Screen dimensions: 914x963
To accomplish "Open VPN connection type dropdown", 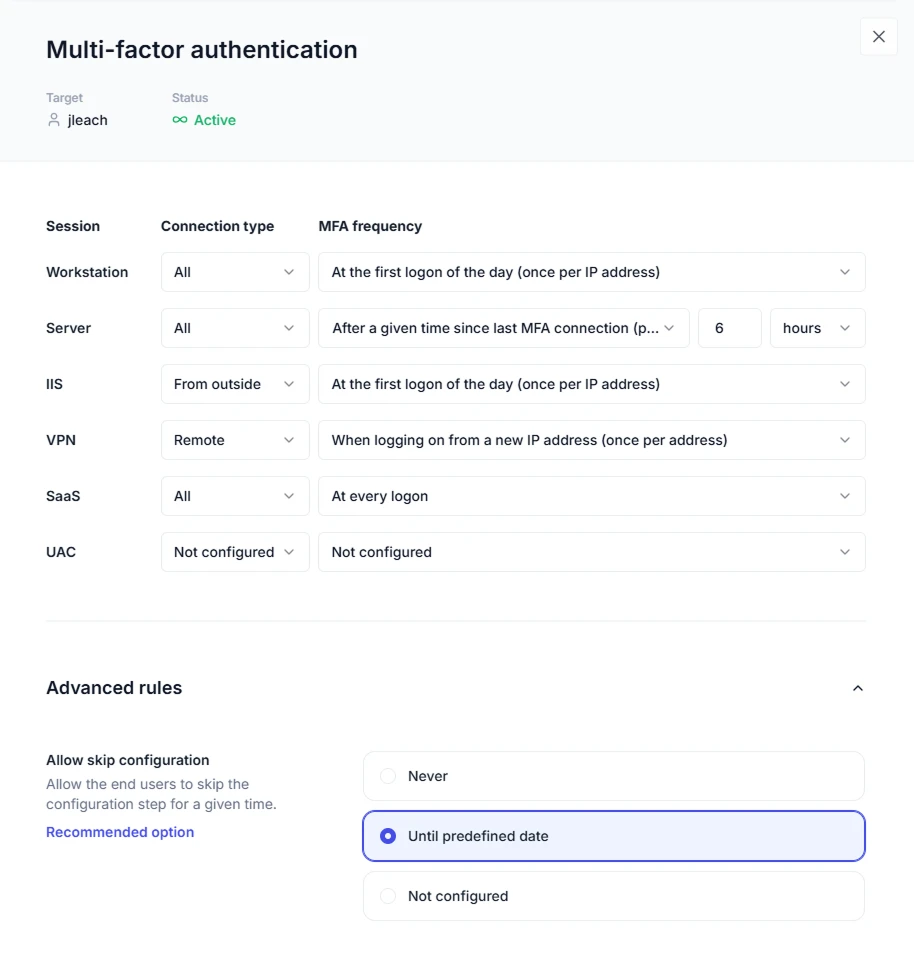I will click(235, 440).
